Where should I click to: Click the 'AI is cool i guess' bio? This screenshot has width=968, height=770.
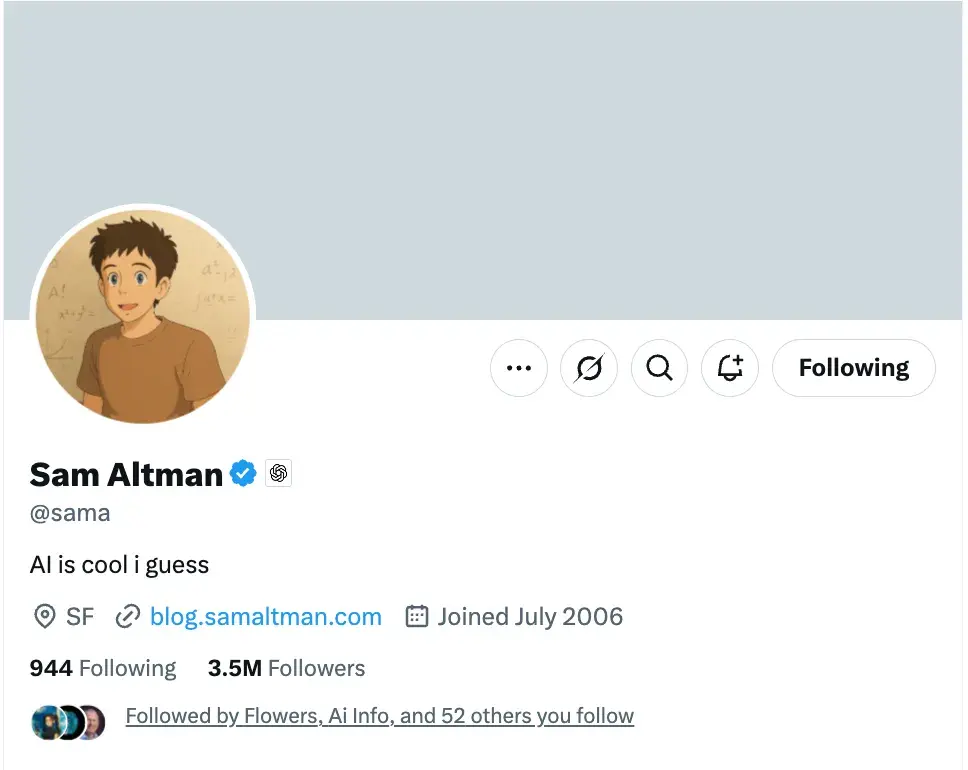pyautogui.click(x=119, y=565)
